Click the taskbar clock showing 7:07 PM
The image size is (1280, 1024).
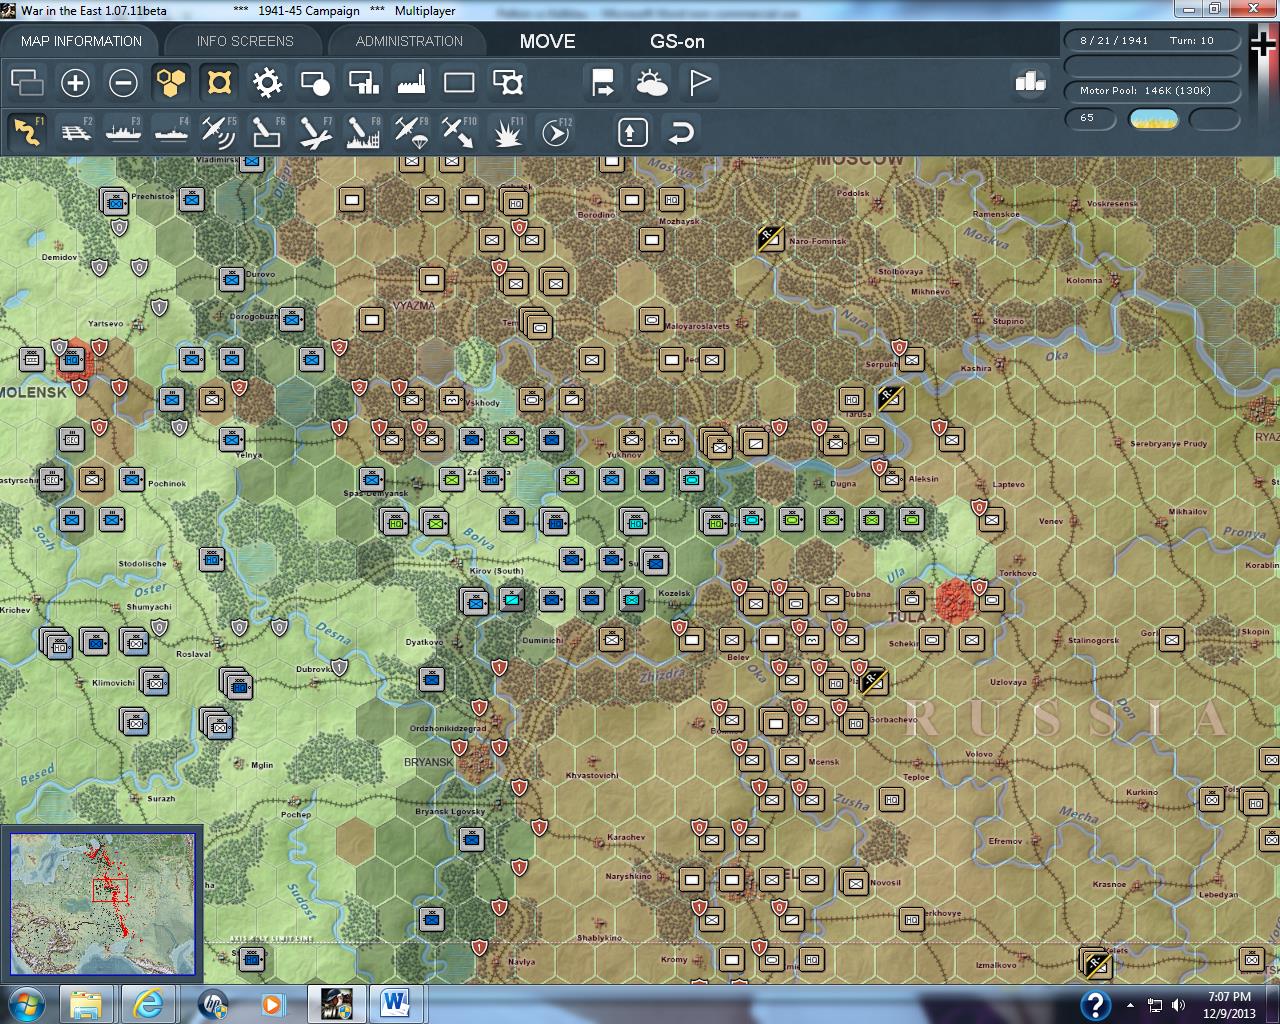1229,1004
